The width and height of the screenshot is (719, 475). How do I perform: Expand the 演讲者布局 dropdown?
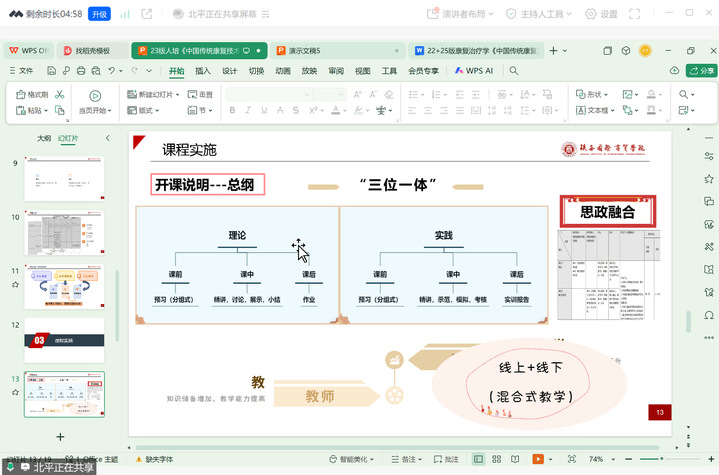pos(471,14)
